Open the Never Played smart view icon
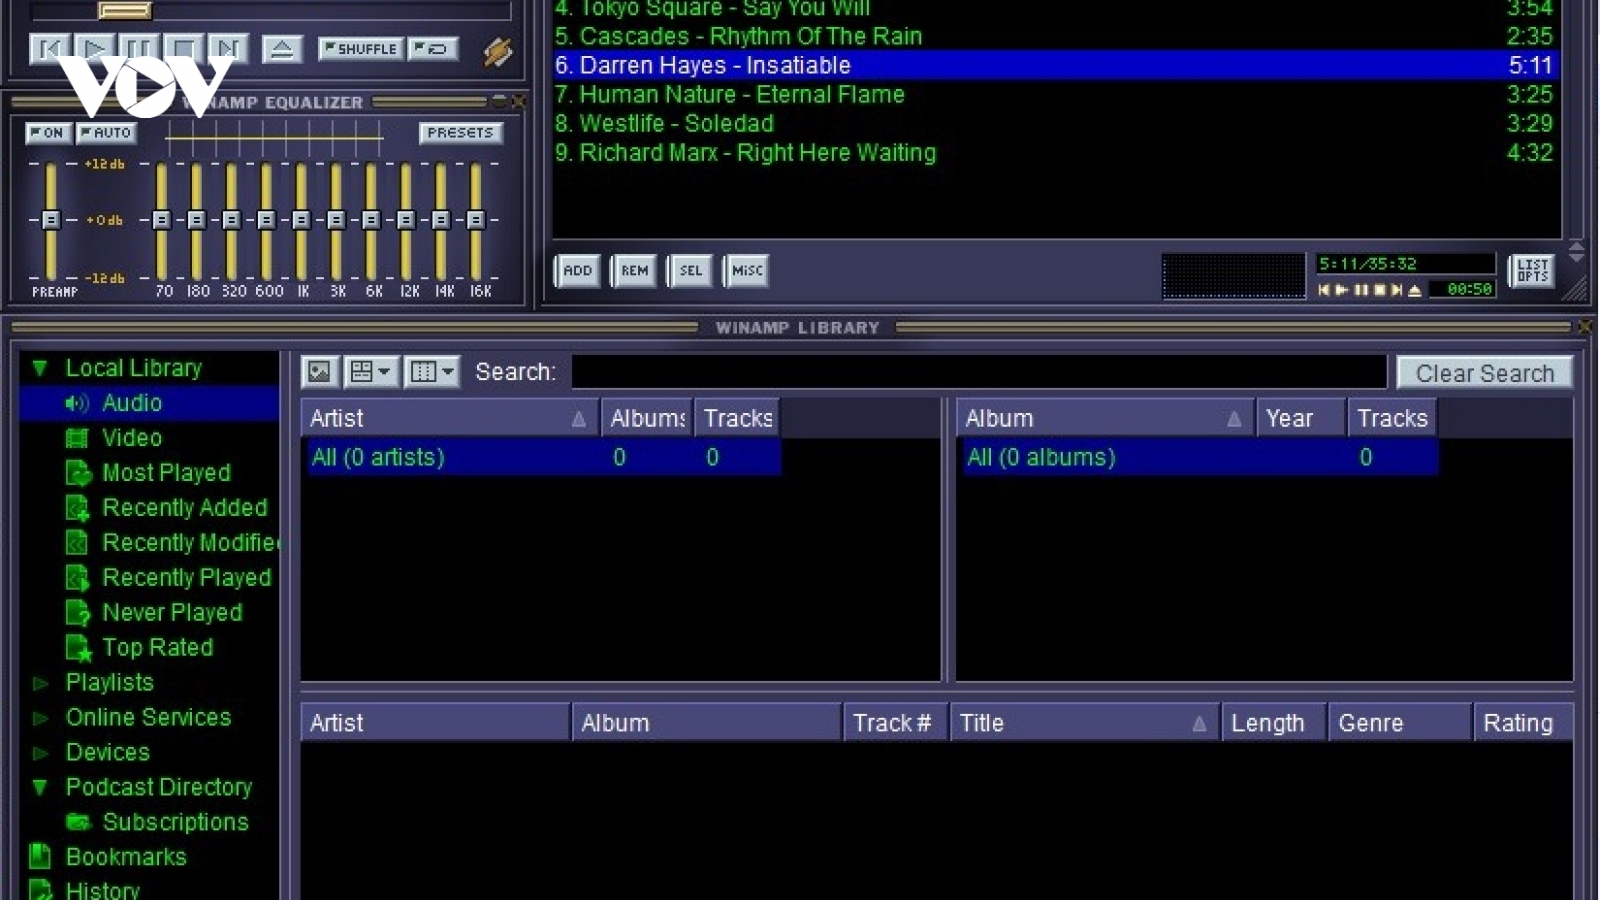 (78, 613)
